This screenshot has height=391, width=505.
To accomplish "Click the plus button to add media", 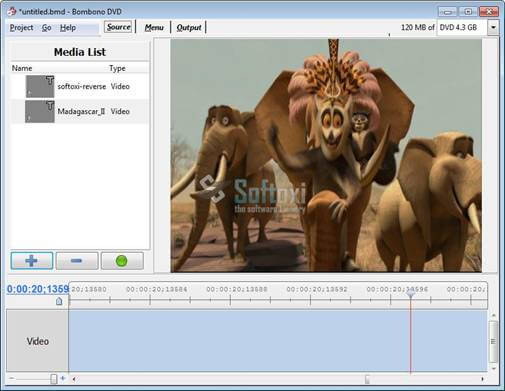I will [32, 260].
